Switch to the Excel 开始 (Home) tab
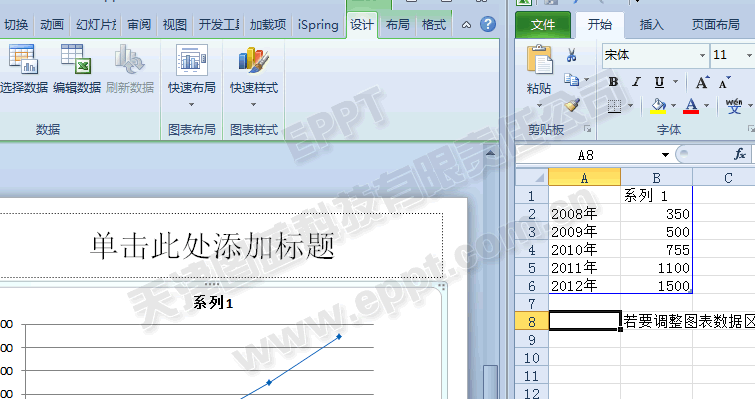 click(x=599, y=25)
